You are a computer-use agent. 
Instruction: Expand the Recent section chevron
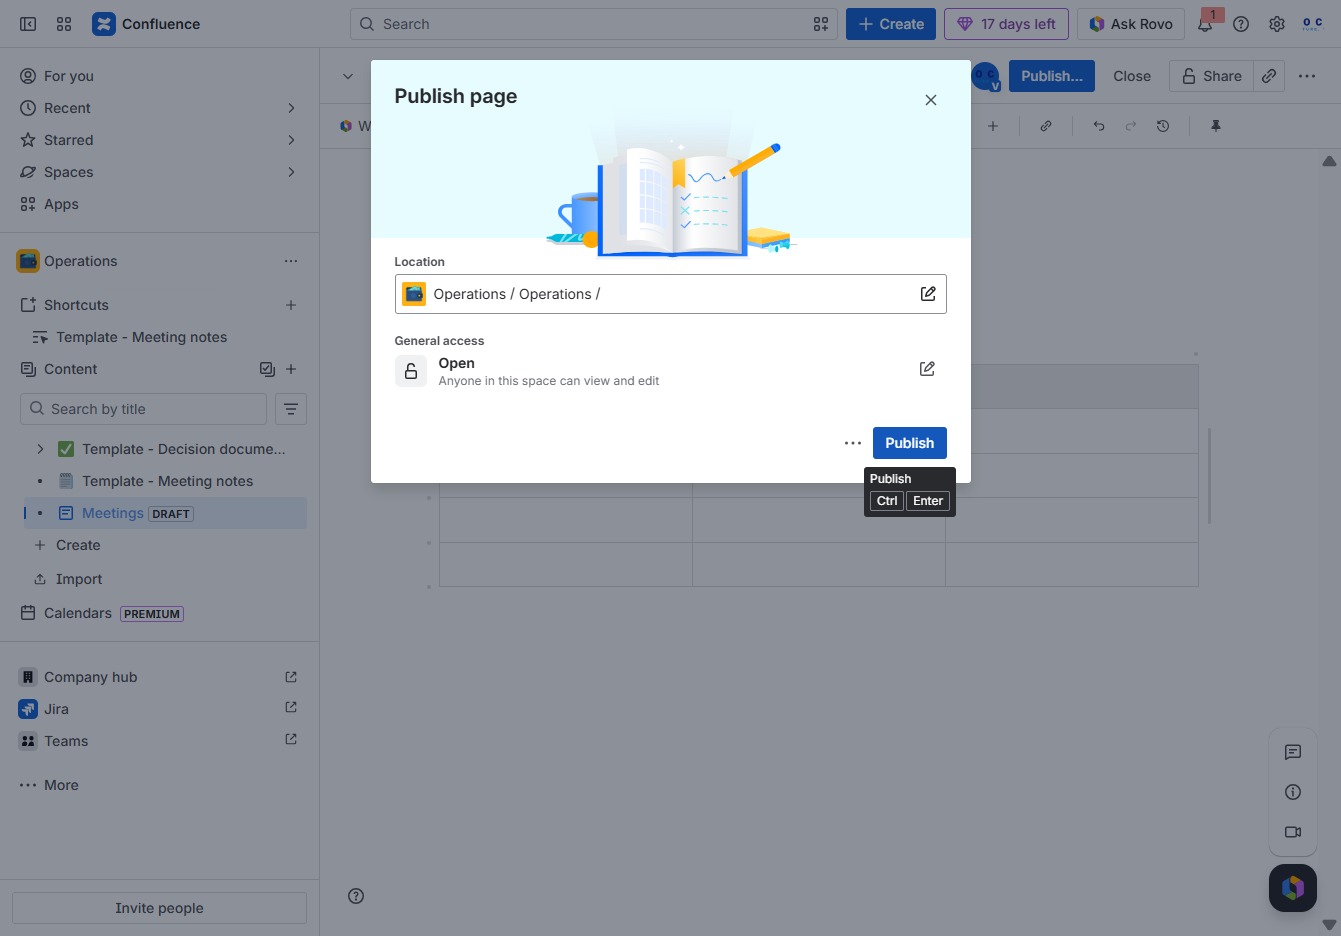[291, 108]
